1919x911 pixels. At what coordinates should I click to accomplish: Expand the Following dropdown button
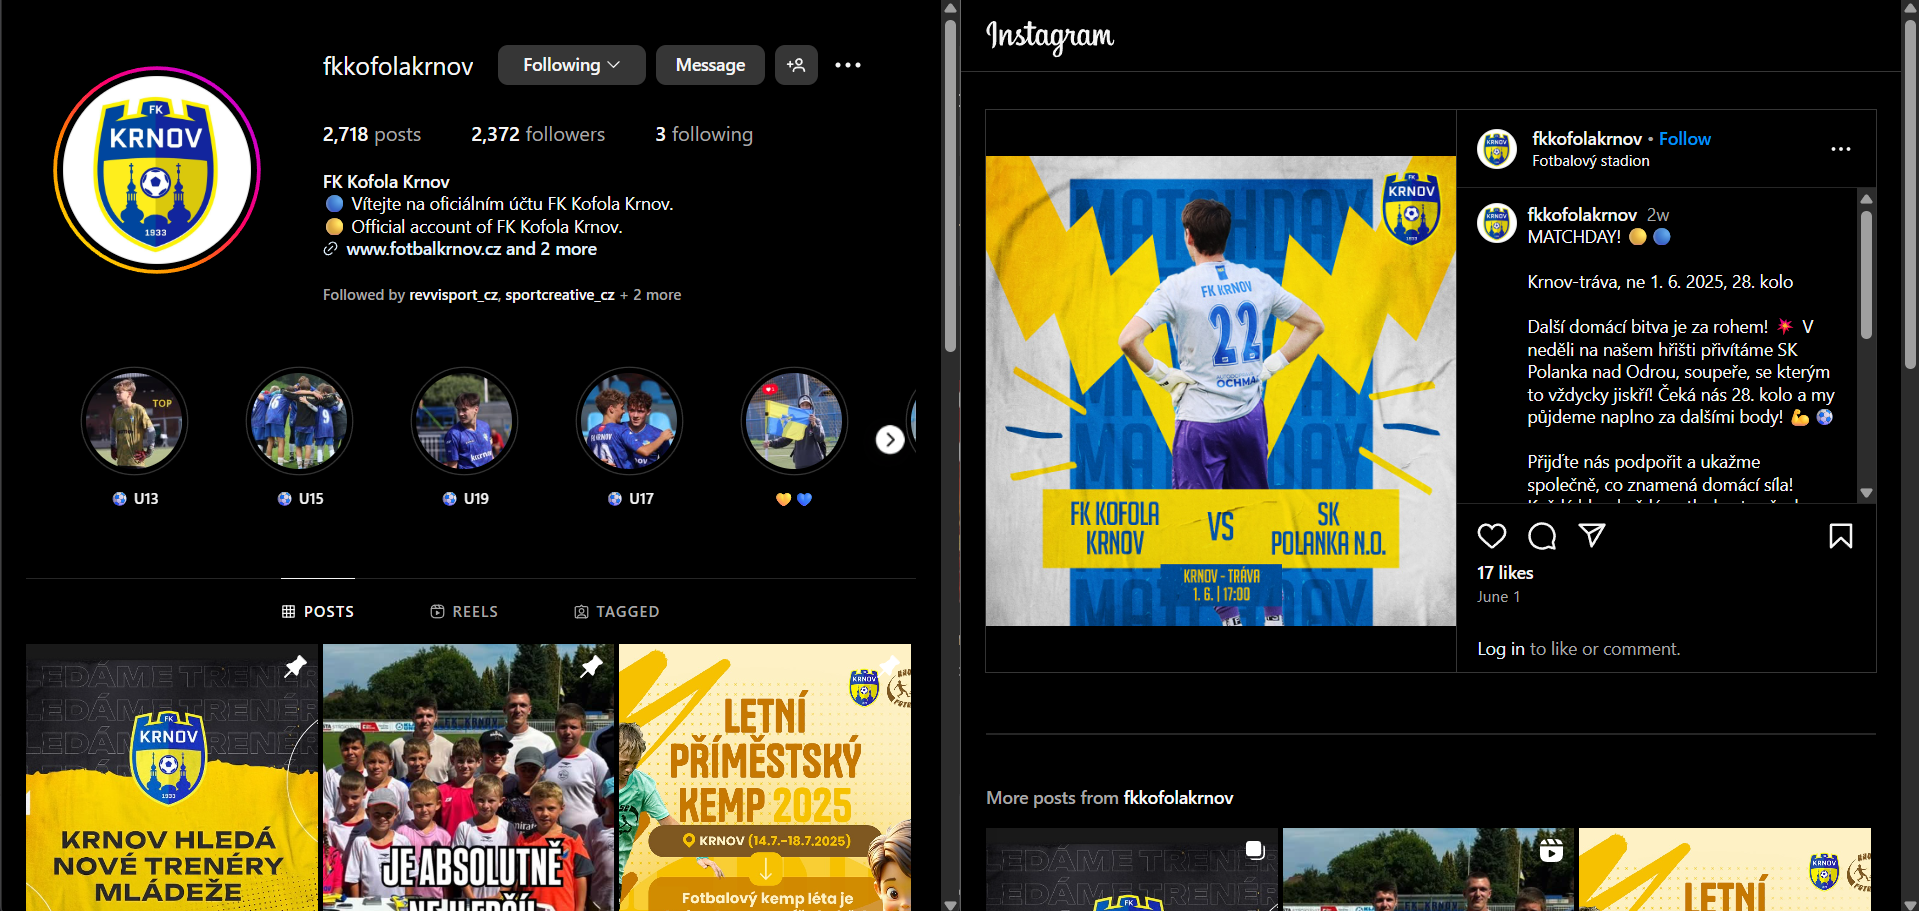tap(572, 65)
